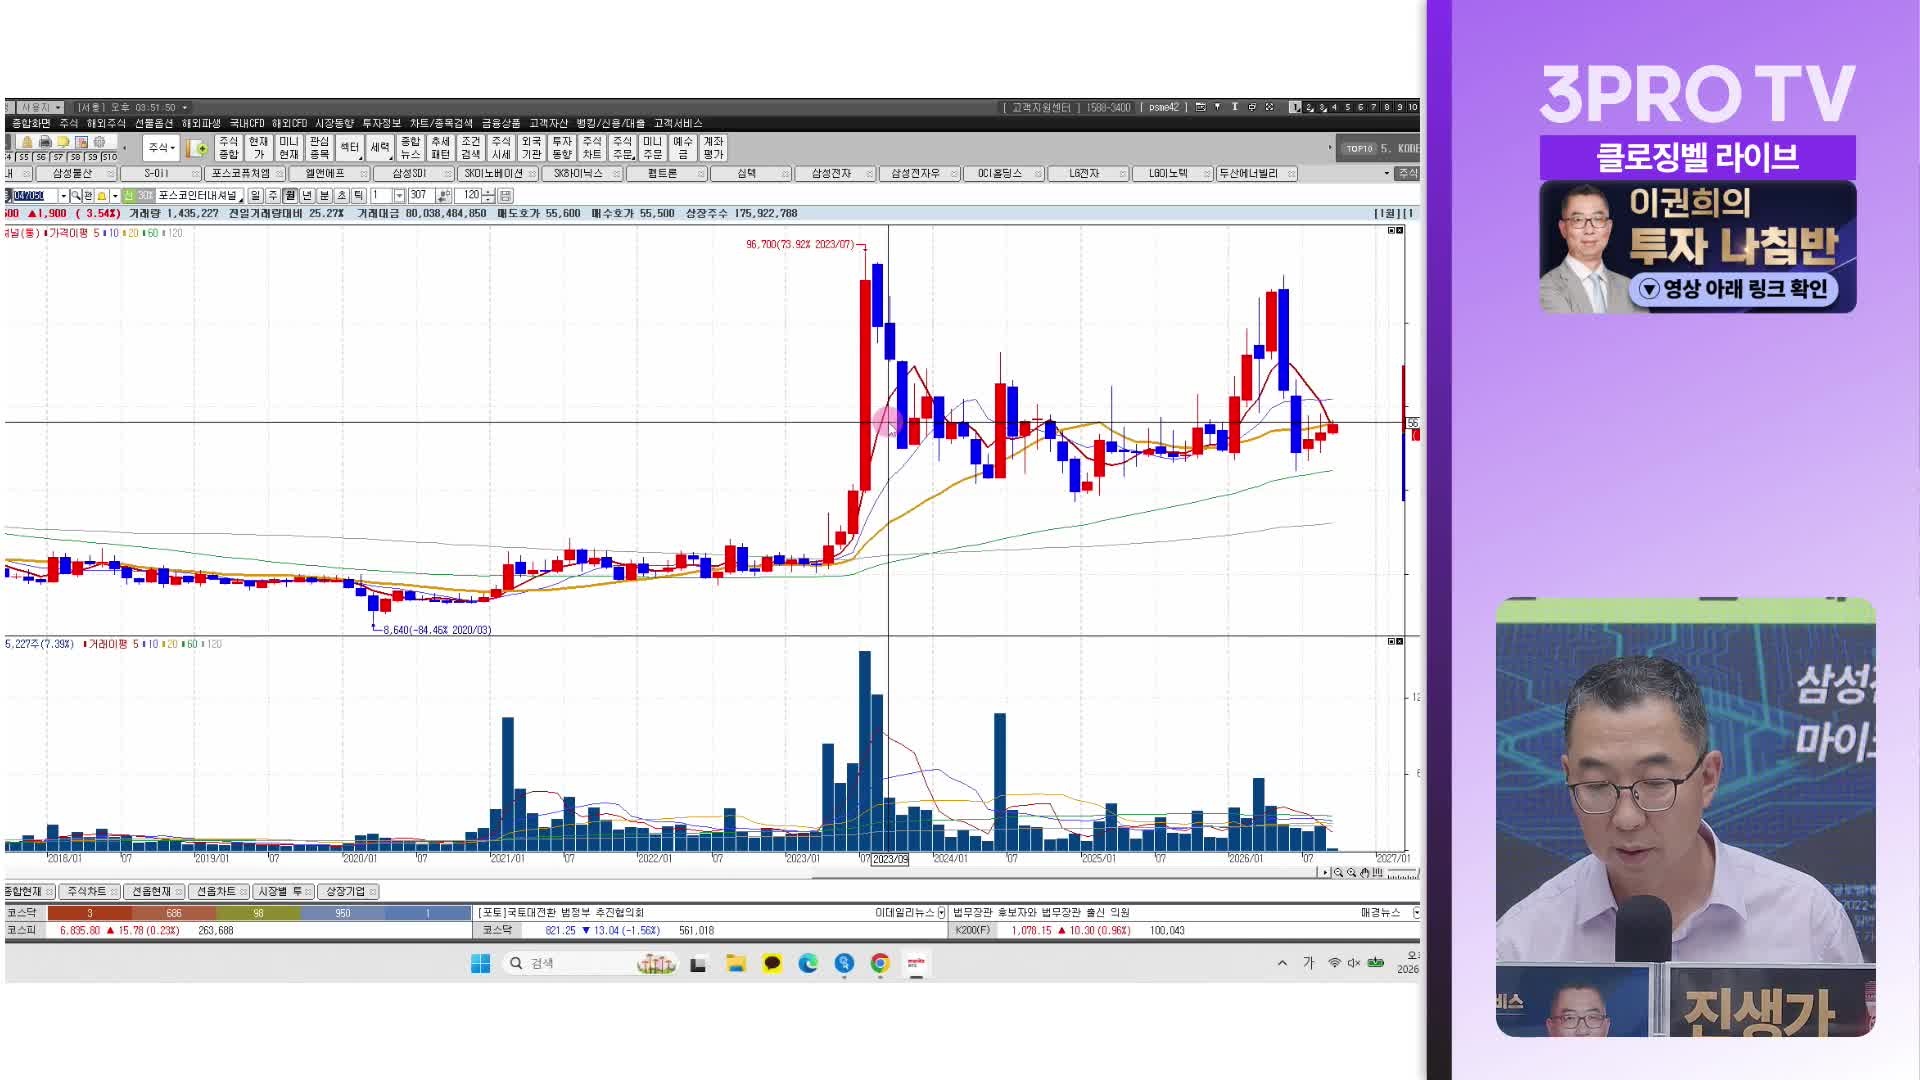The image size is (1920, 1080).
Task: Click the 관심종목 toolbar button
Action: pyautogui.click(x=319, y=148)
